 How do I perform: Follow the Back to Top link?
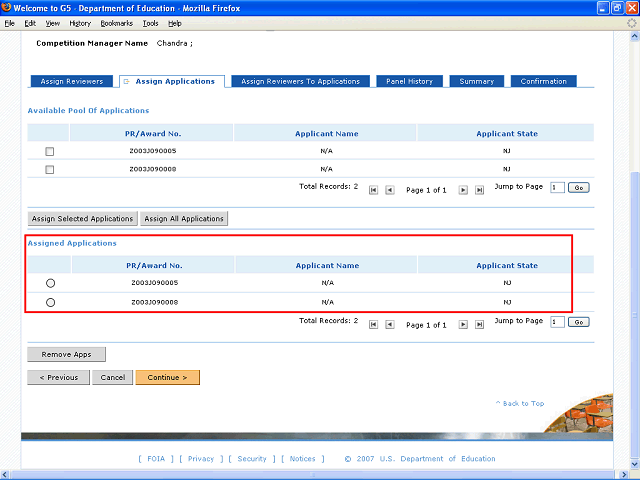pos(520,403)
